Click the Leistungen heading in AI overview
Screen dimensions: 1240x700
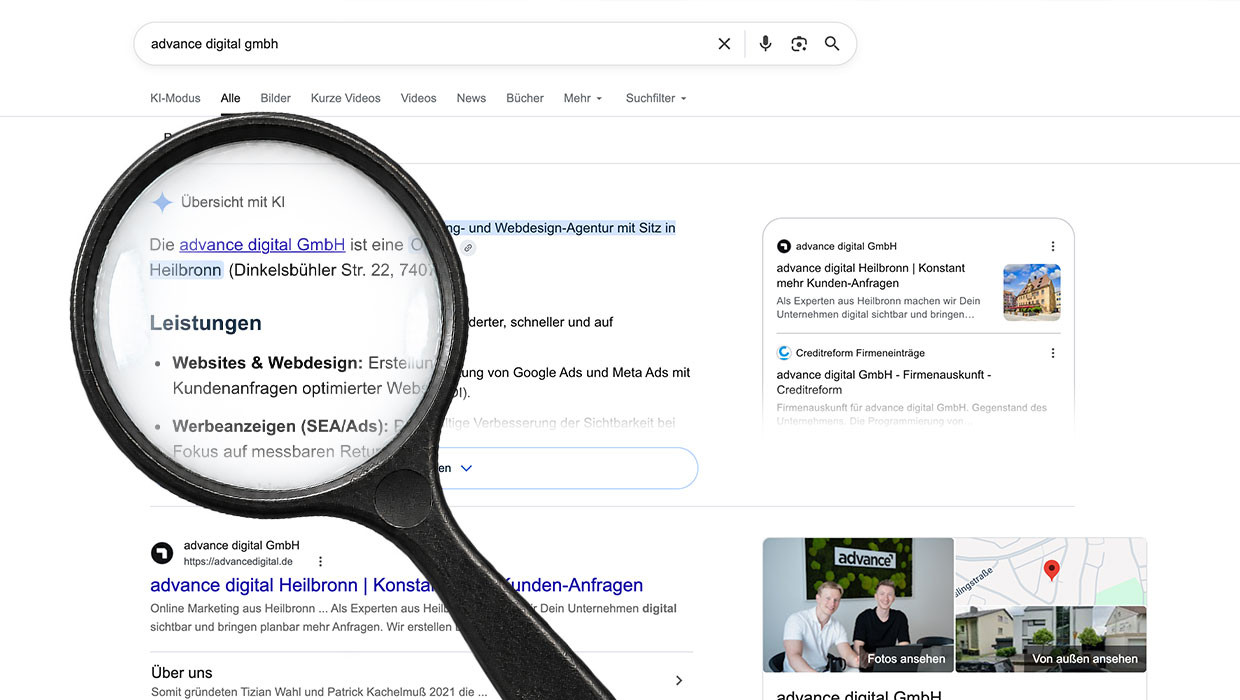coord(206,323)
